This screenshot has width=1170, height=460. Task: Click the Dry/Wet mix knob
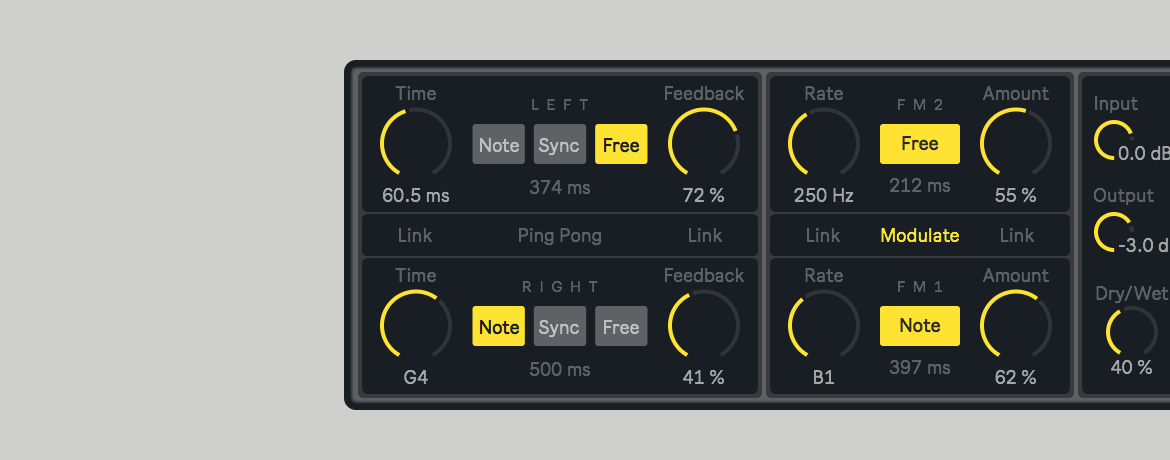[1130, 332]
